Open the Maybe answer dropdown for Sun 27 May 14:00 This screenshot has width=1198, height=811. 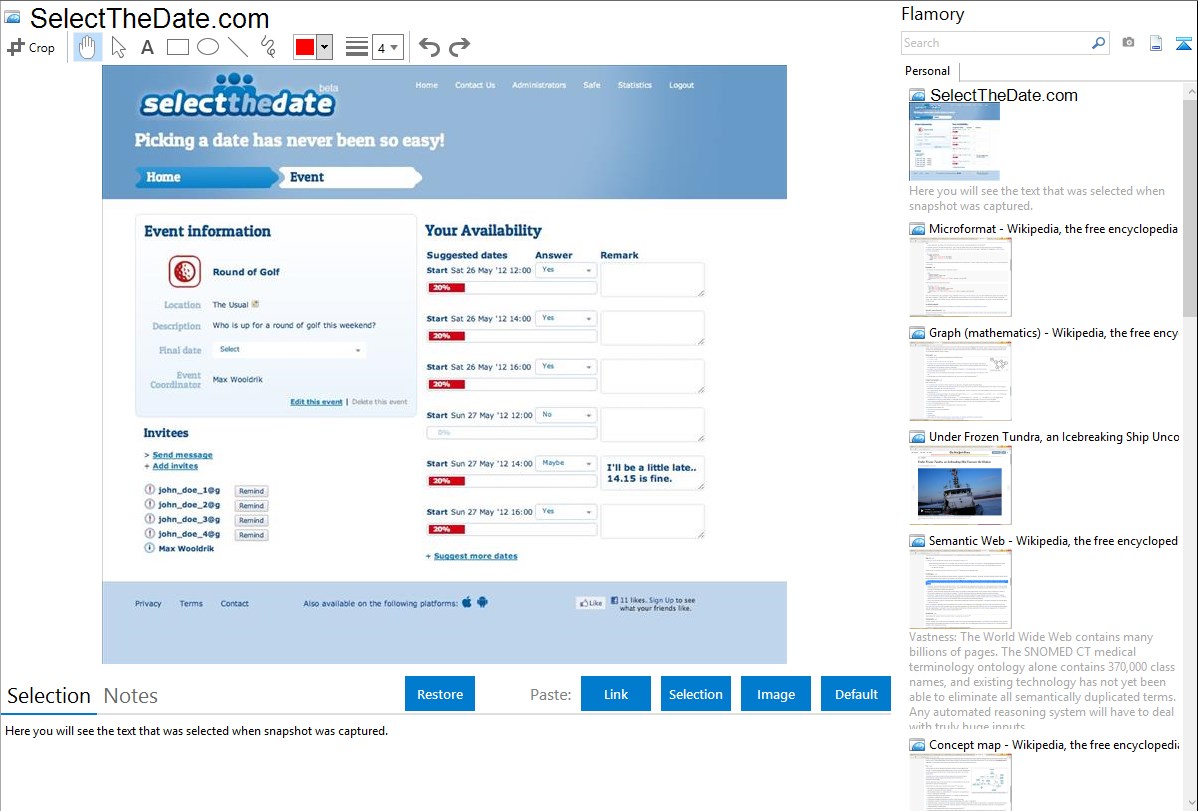566,463
